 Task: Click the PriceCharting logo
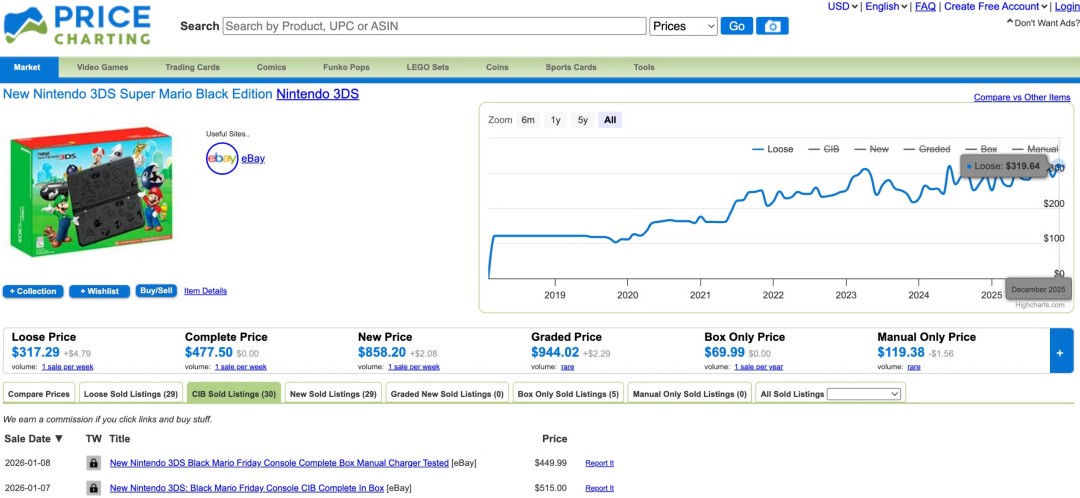(x=78, y=26)
